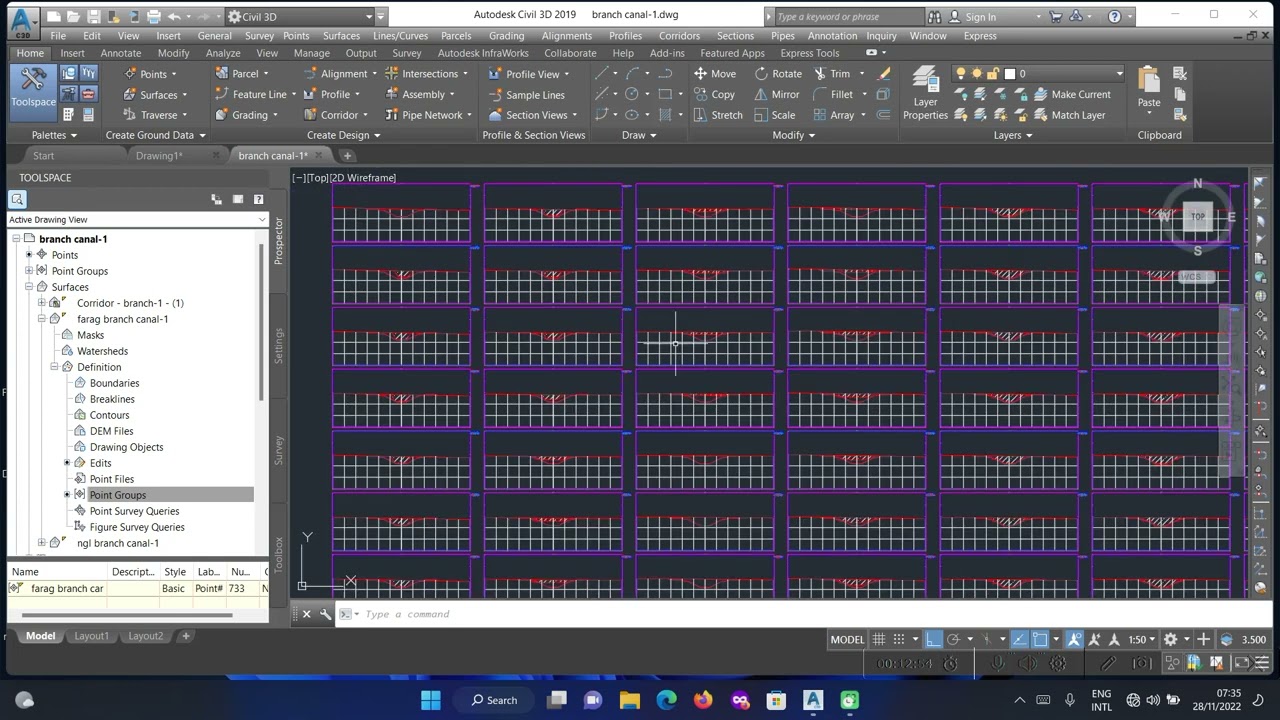The height and width of the screenshot is (720, 1280).
Task: Choose the Scale tool
Action: [x=775, y=115]
